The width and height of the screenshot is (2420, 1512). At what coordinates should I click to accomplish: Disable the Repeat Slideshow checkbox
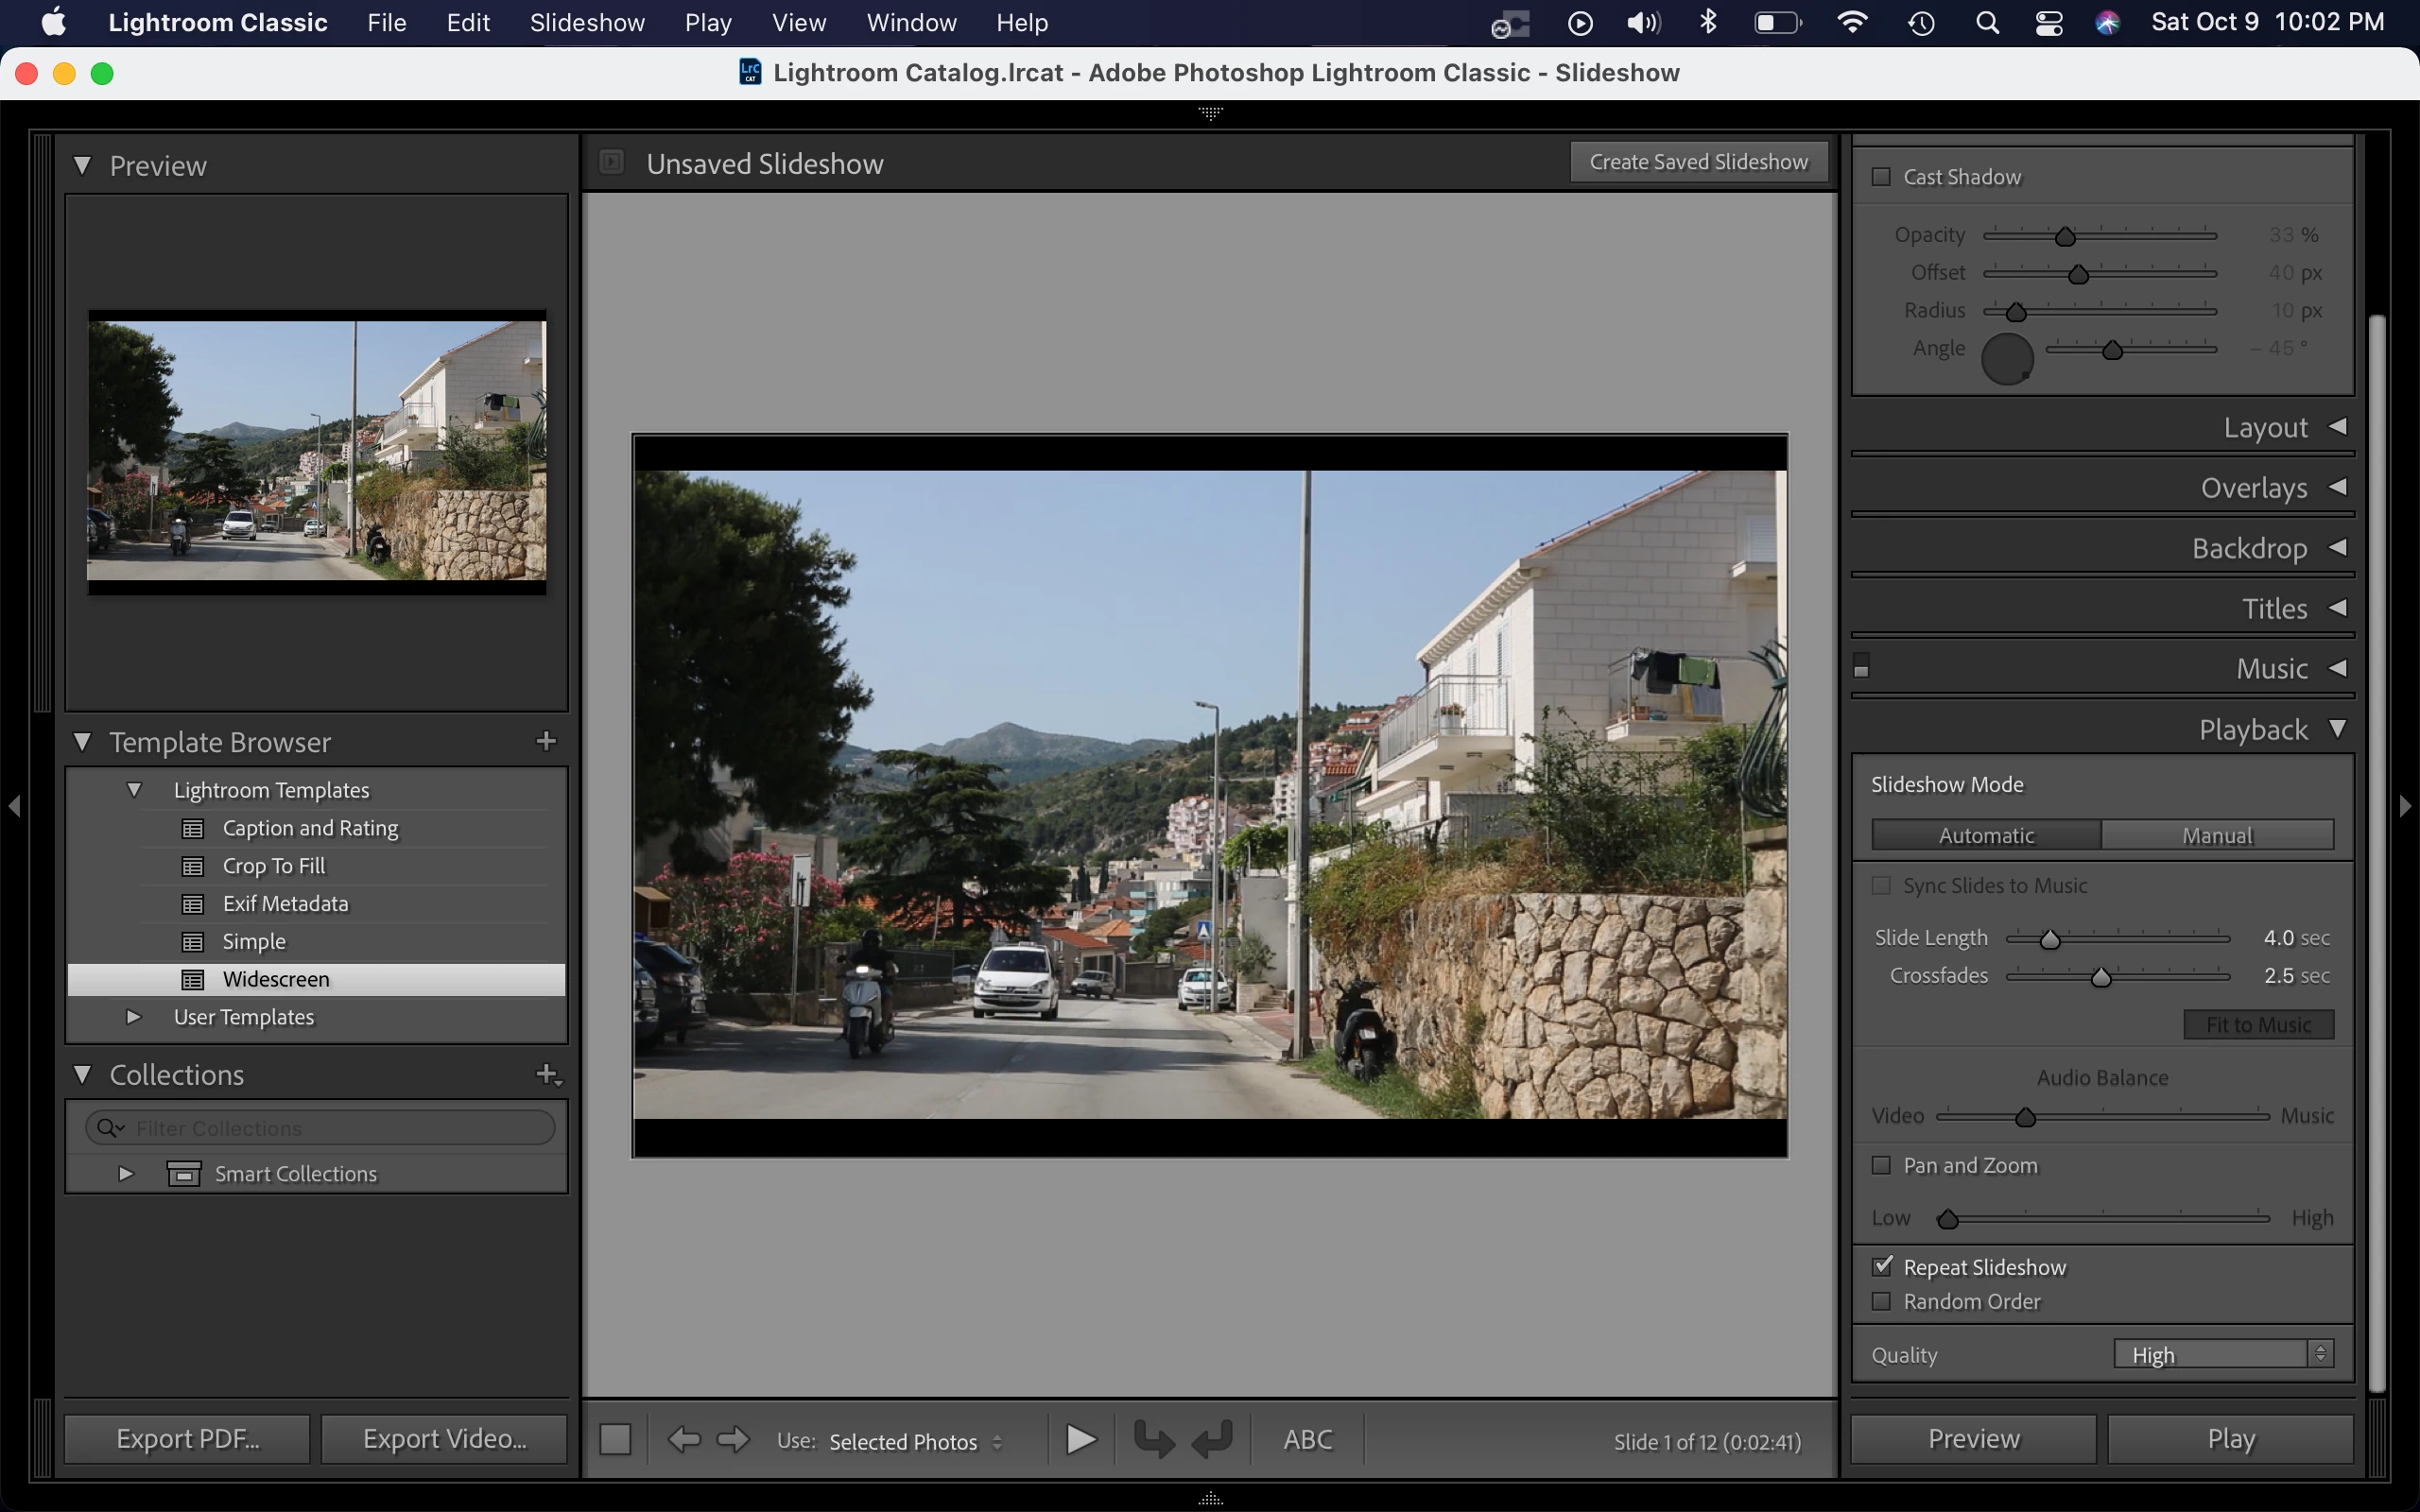1882,1267
